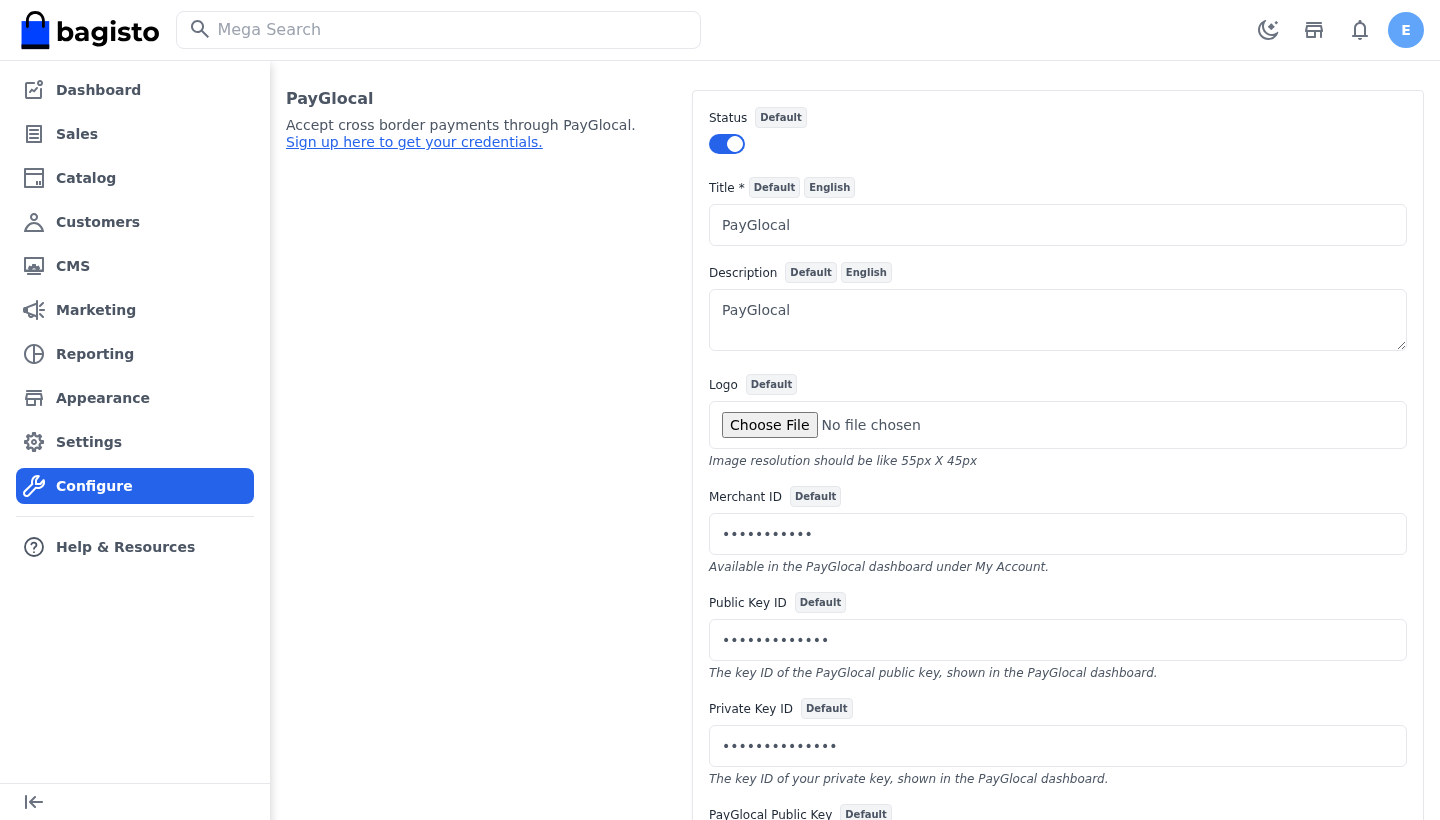The image size is (1440, 820).
Task: Toggle dark mode moon icon
Action: (1268, 30)
